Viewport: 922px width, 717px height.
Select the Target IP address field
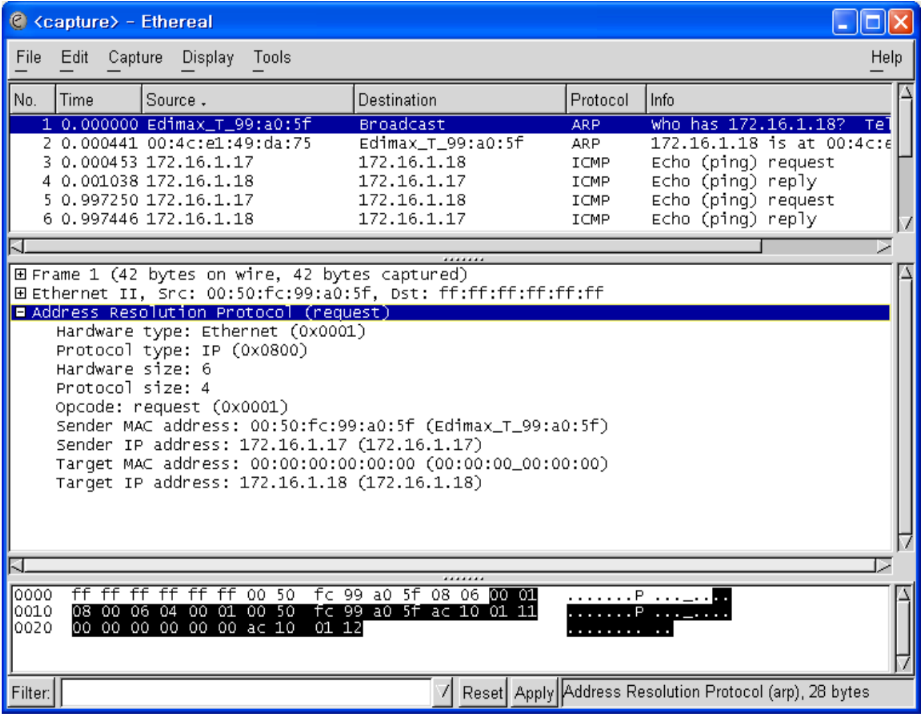269,483
